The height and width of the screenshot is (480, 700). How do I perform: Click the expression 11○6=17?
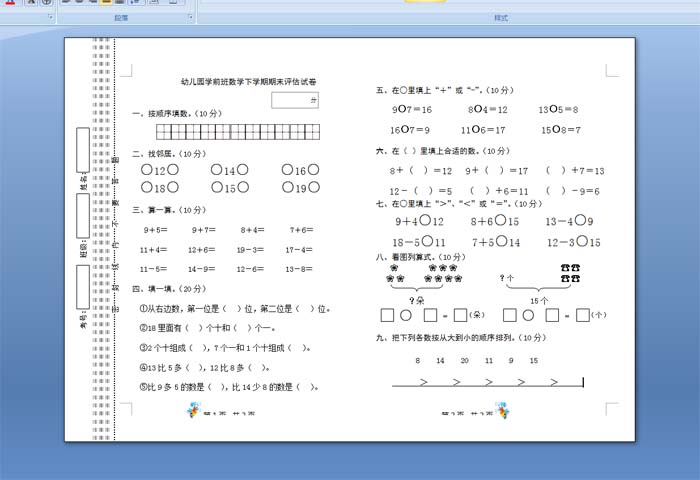tap(483, 130)
